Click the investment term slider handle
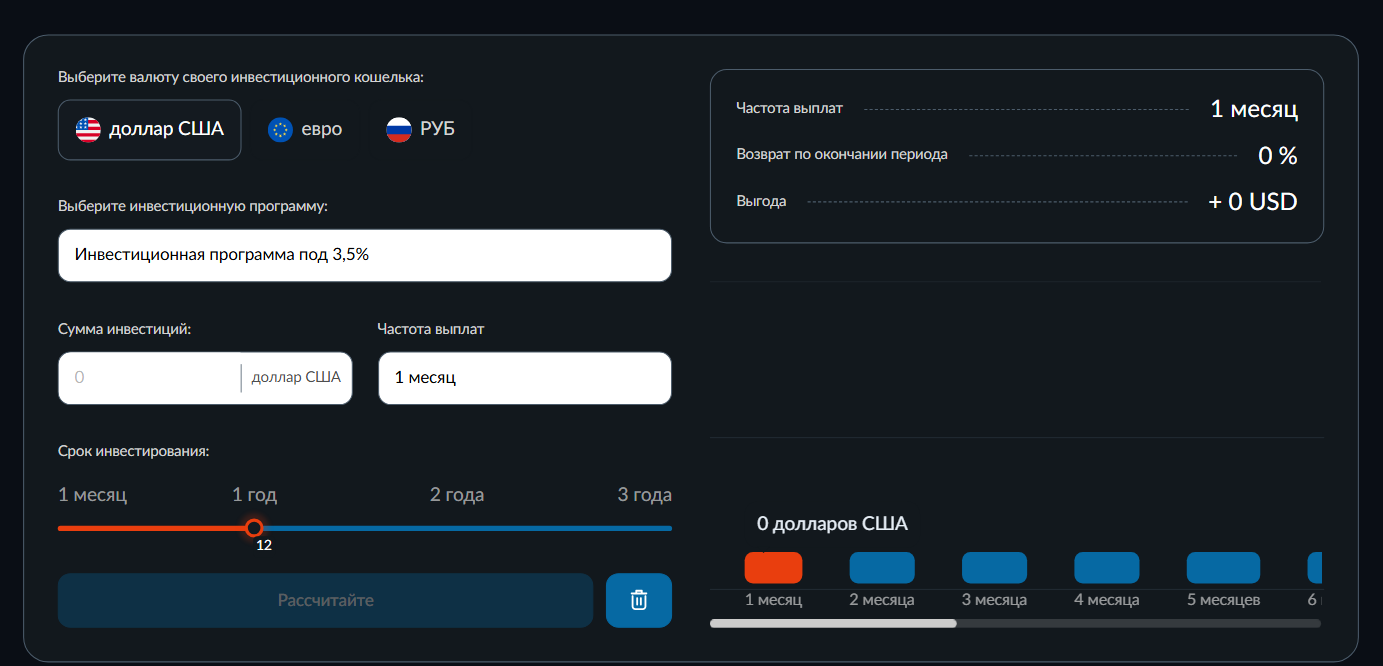The image size is (1383, 666). 254,528
